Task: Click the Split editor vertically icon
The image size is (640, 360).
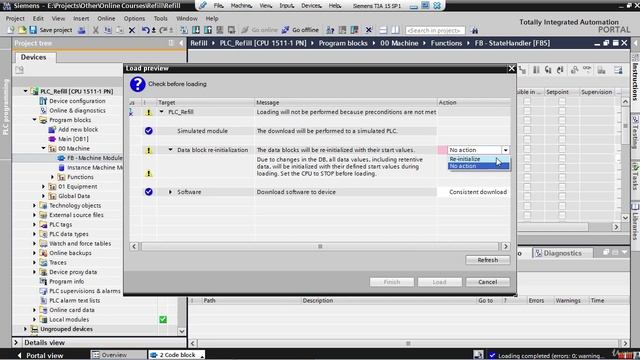Action: 395,30
